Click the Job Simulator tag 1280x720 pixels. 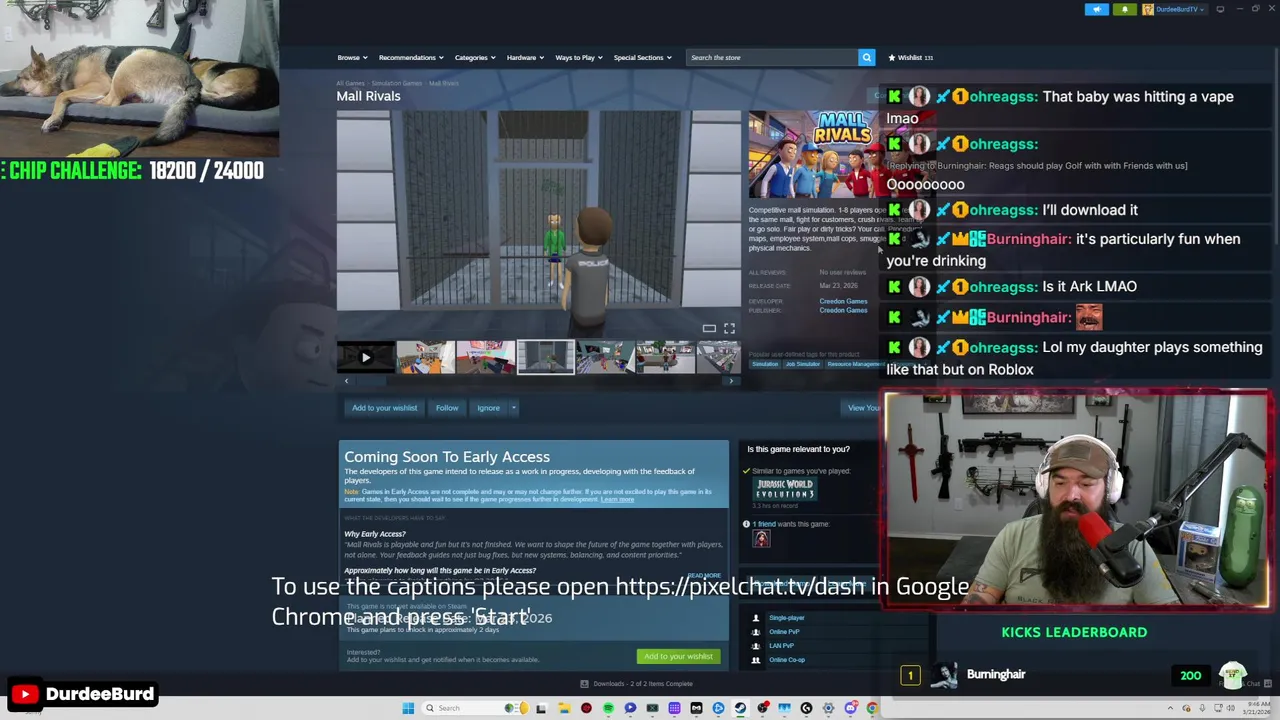pyautogui.click(x=802, y=364)
